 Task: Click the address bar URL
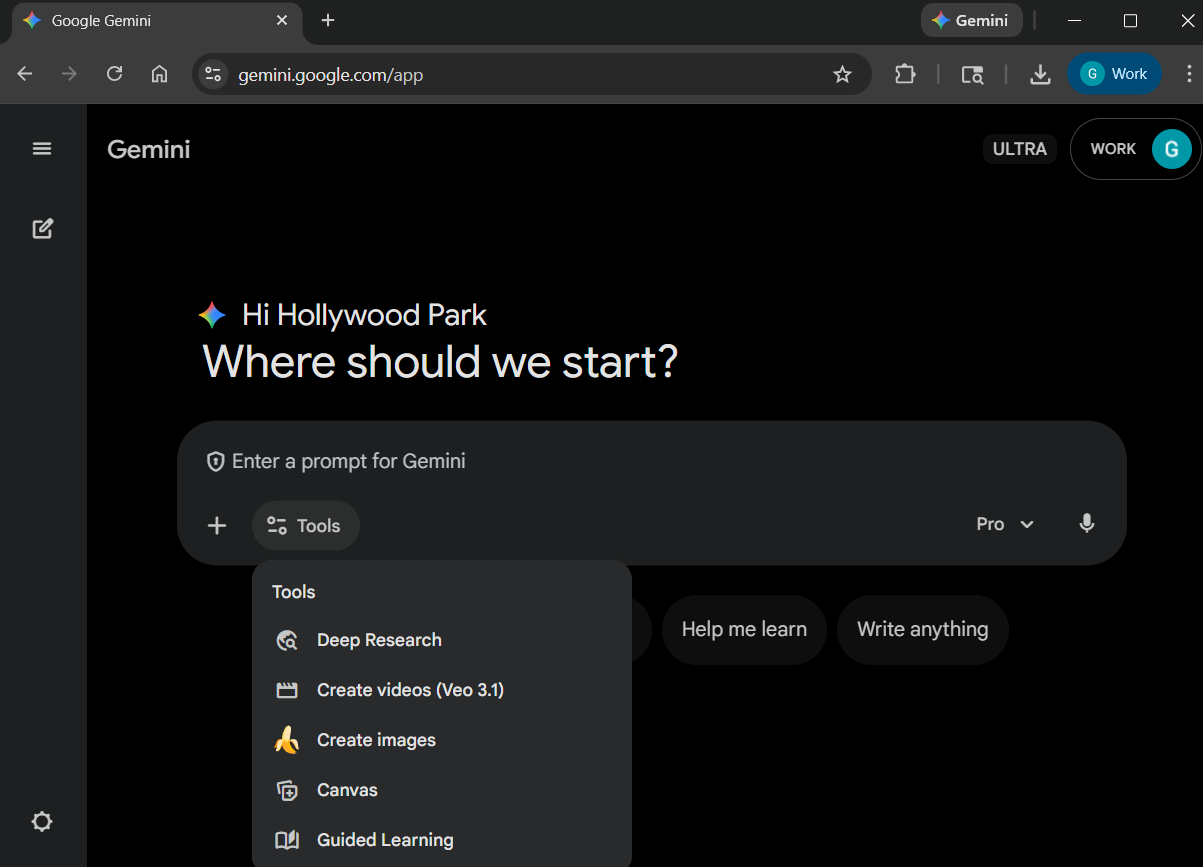[330, 75]
